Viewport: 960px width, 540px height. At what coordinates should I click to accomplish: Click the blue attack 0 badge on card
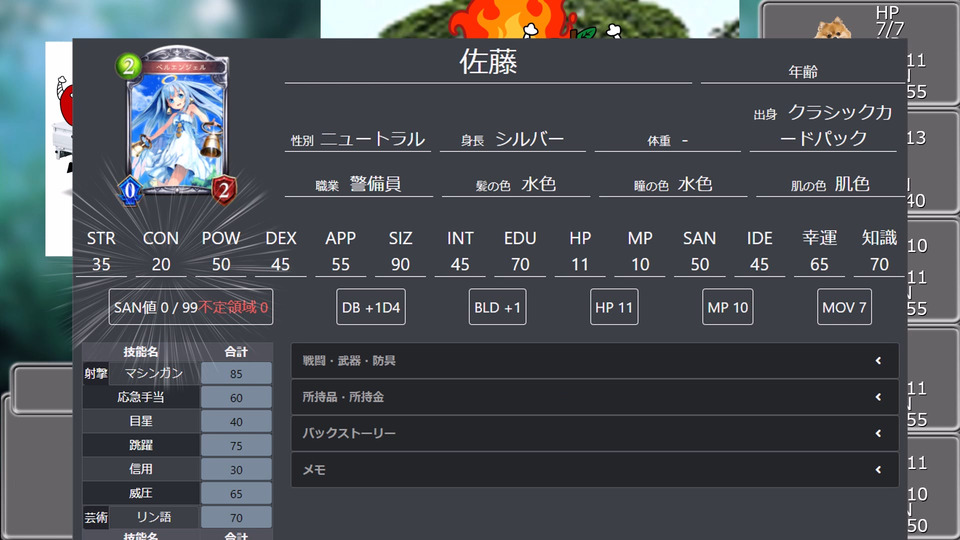tap(130, 190)
